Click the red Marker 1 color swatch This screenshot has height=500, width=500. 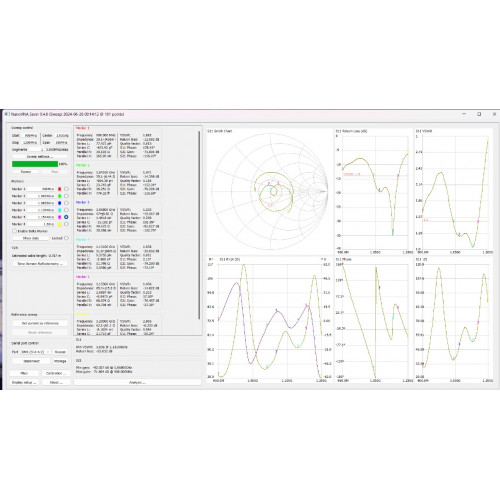coord(60,189)
